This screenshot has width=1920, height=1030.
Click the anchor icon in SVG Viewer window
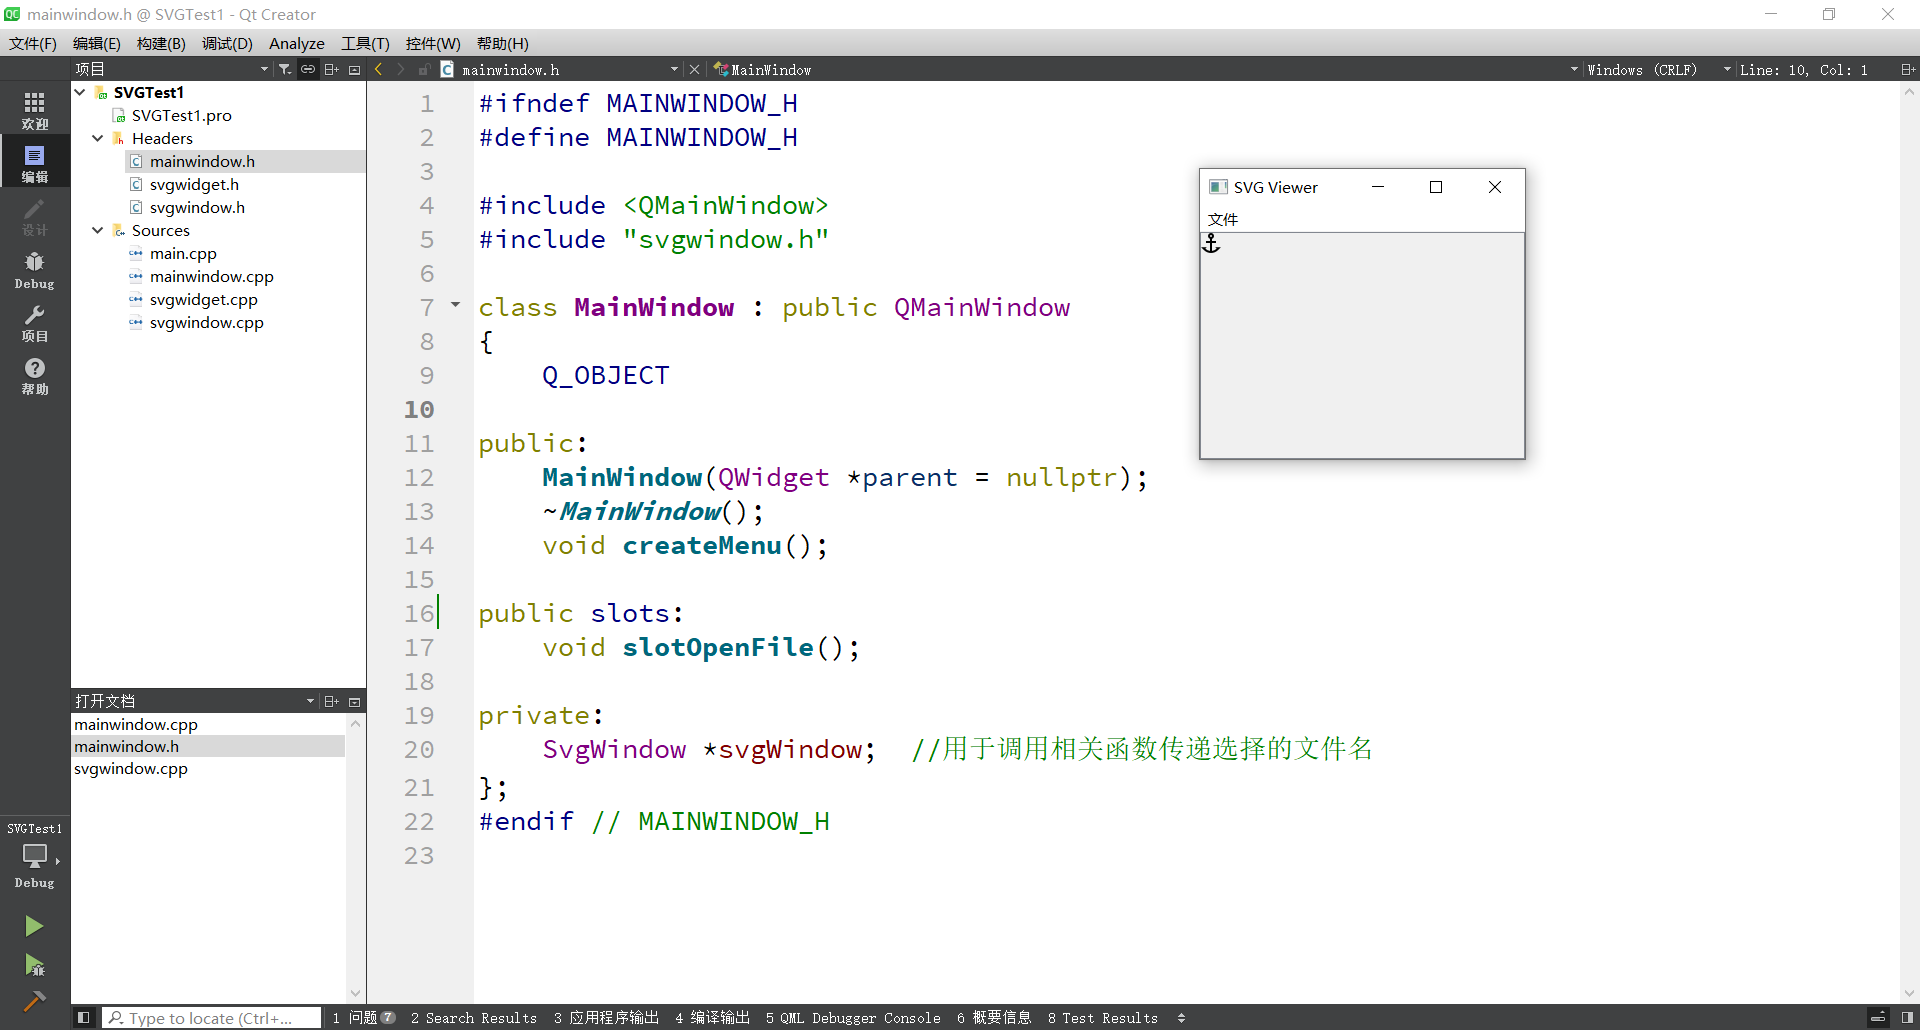1211,244
